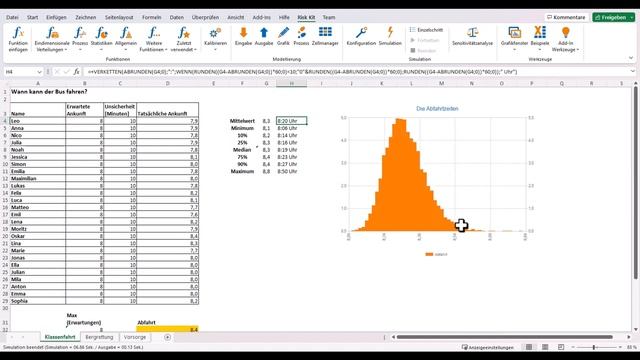Select cell H4 showing 8:20 Uhr
This screenshot has width=640, height=360.
pos(291,121)
